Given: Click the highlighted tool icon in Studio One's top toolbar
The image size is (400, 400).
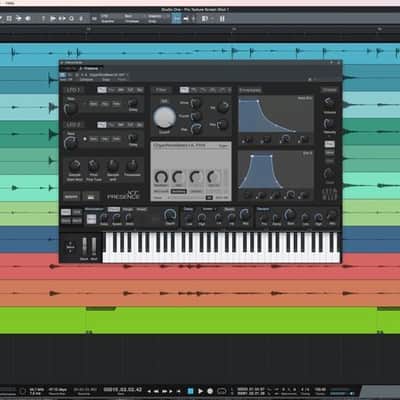Looking at the screenshot, I should coord(177,19).
